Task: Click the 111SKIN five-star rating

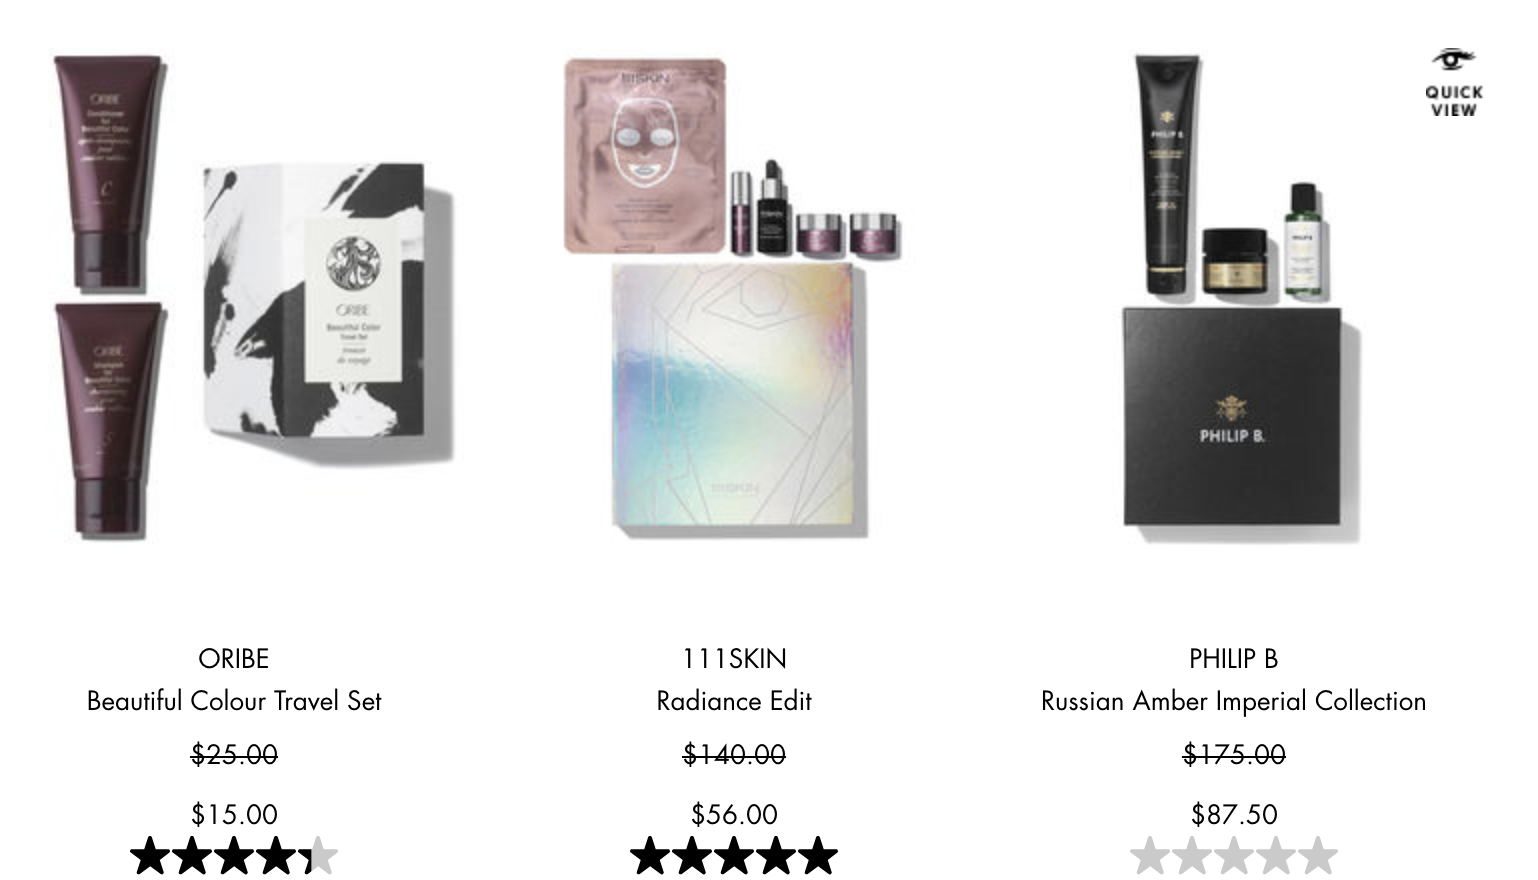Action: [x=734, y=856]
